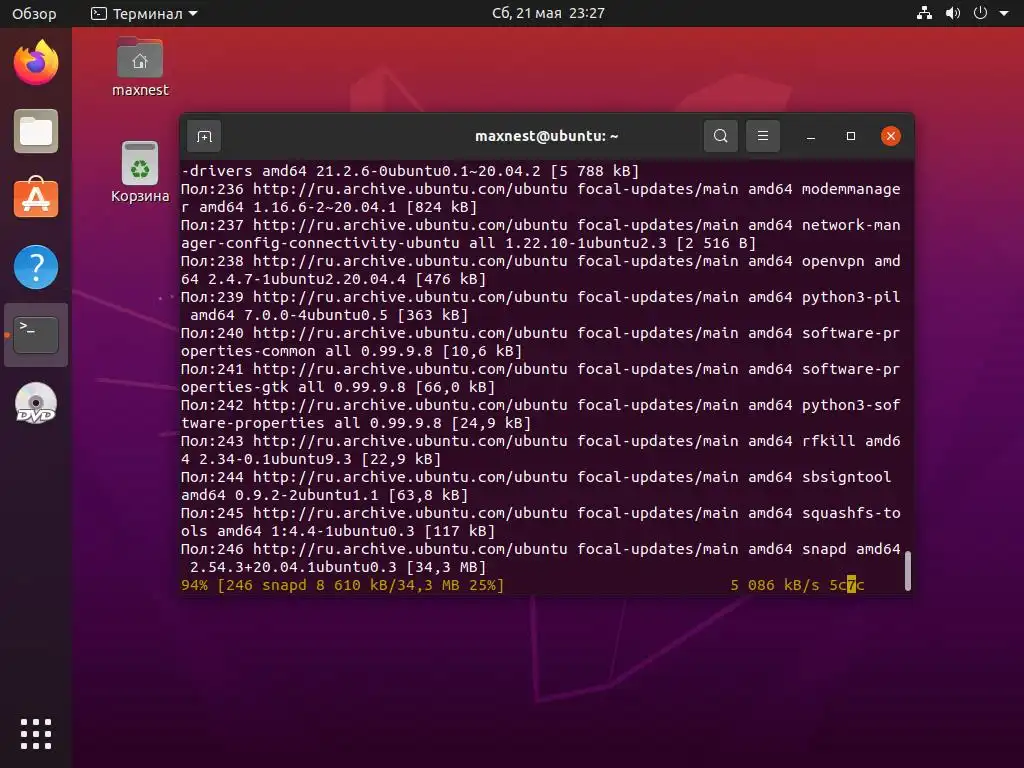1024x768 pixels.
Task: Minimize the terminal window
Action: 810,136
